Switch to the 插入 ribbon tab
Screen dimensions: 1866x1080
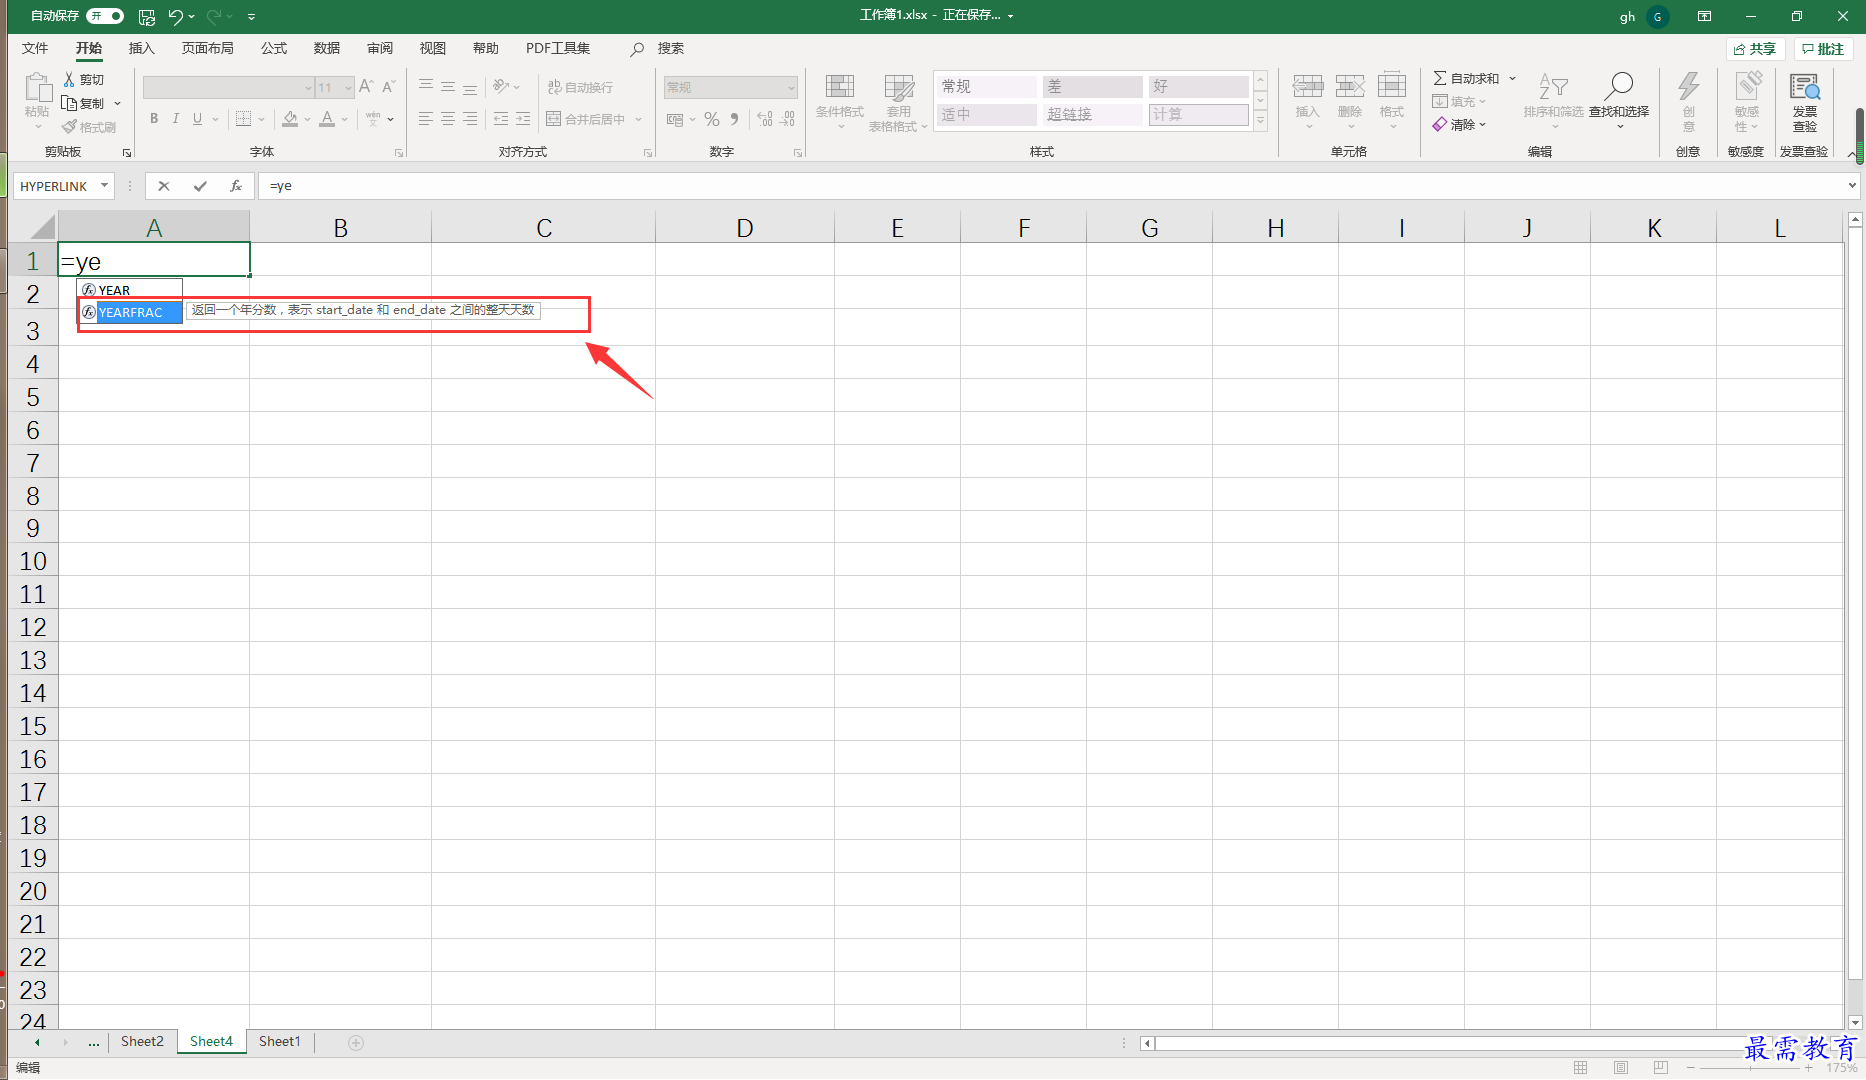[142, 48]
